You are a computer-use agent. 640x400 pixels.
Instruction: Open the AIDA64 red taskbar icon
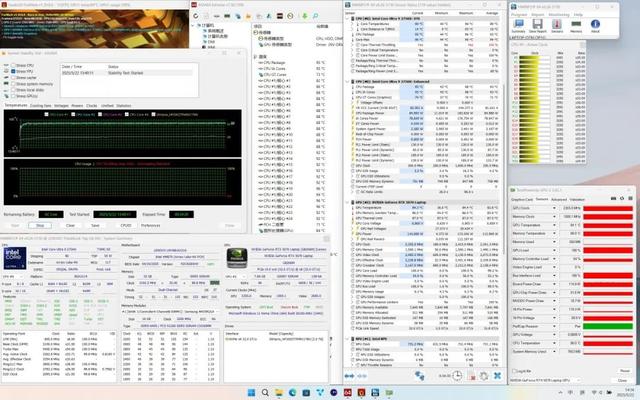coord(347,393)
